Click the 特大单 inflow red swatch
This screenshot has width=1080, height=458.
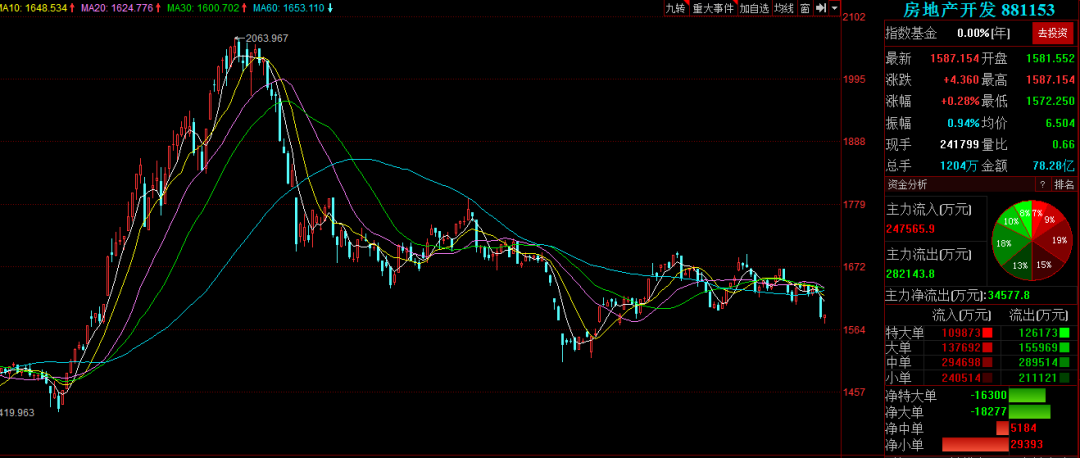pyautogui.click(x=986, y=333)
